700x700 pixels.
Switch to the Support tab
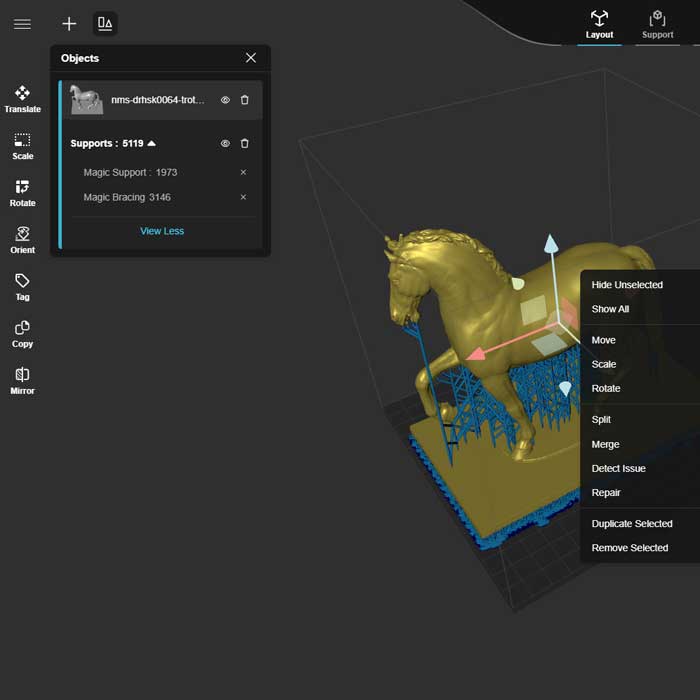[x=658, y=25]
